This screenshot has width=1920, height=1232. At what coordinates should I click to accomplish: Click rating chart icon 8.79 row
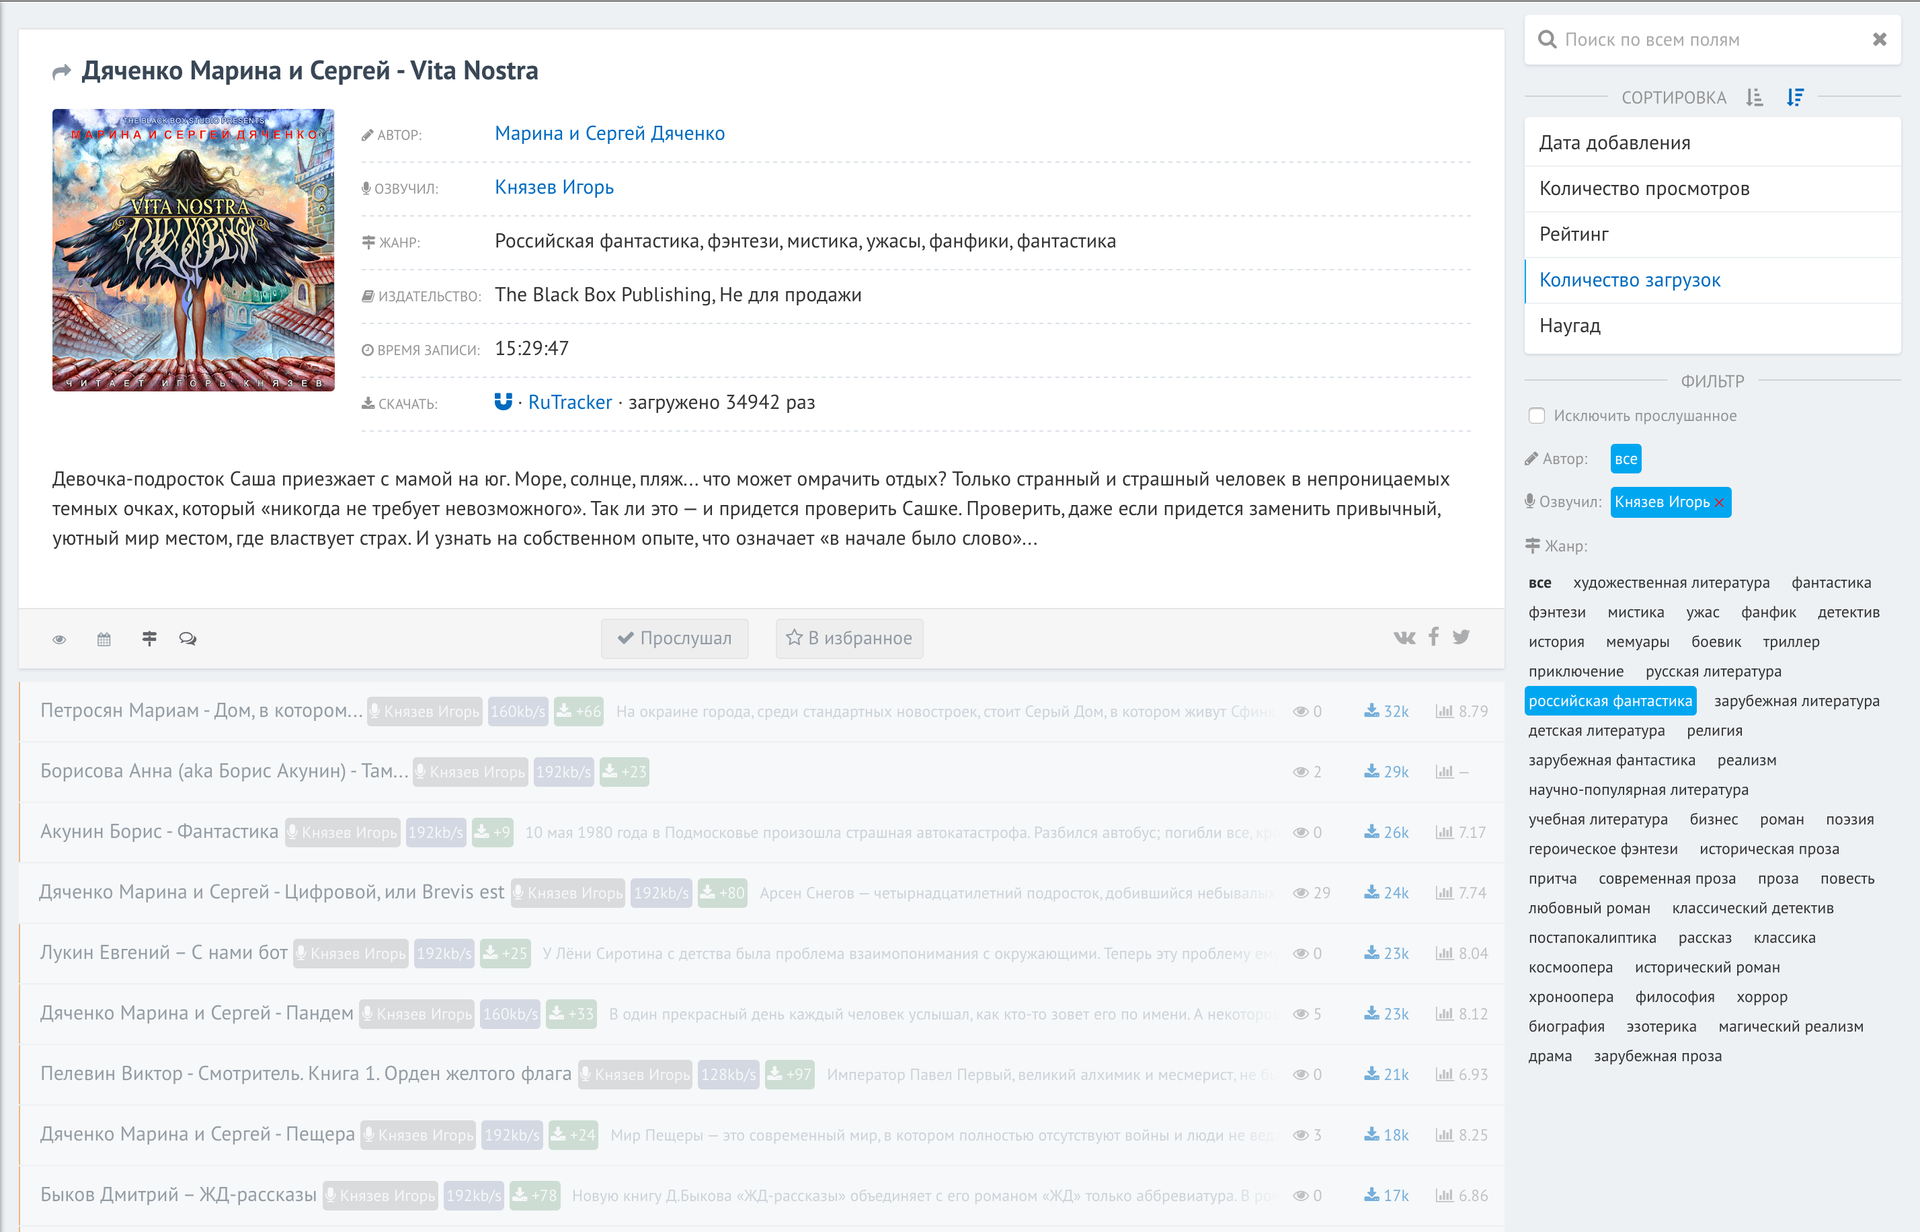coord(1444,711)
